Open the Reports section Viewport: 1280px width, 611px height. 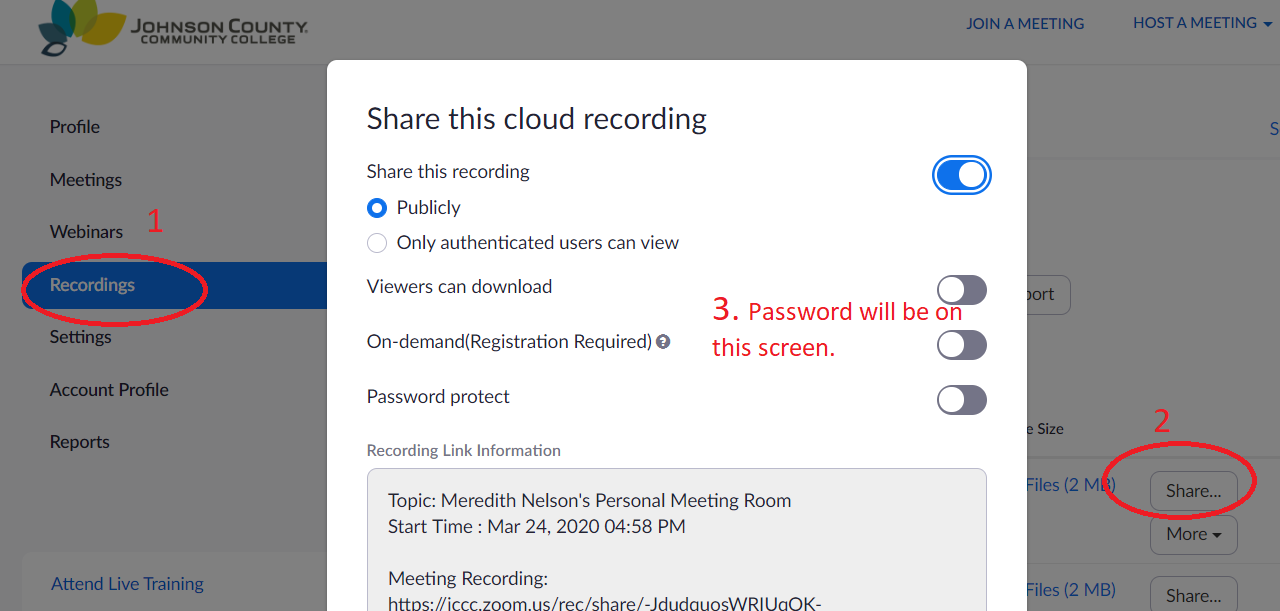[x=79, y=441]
